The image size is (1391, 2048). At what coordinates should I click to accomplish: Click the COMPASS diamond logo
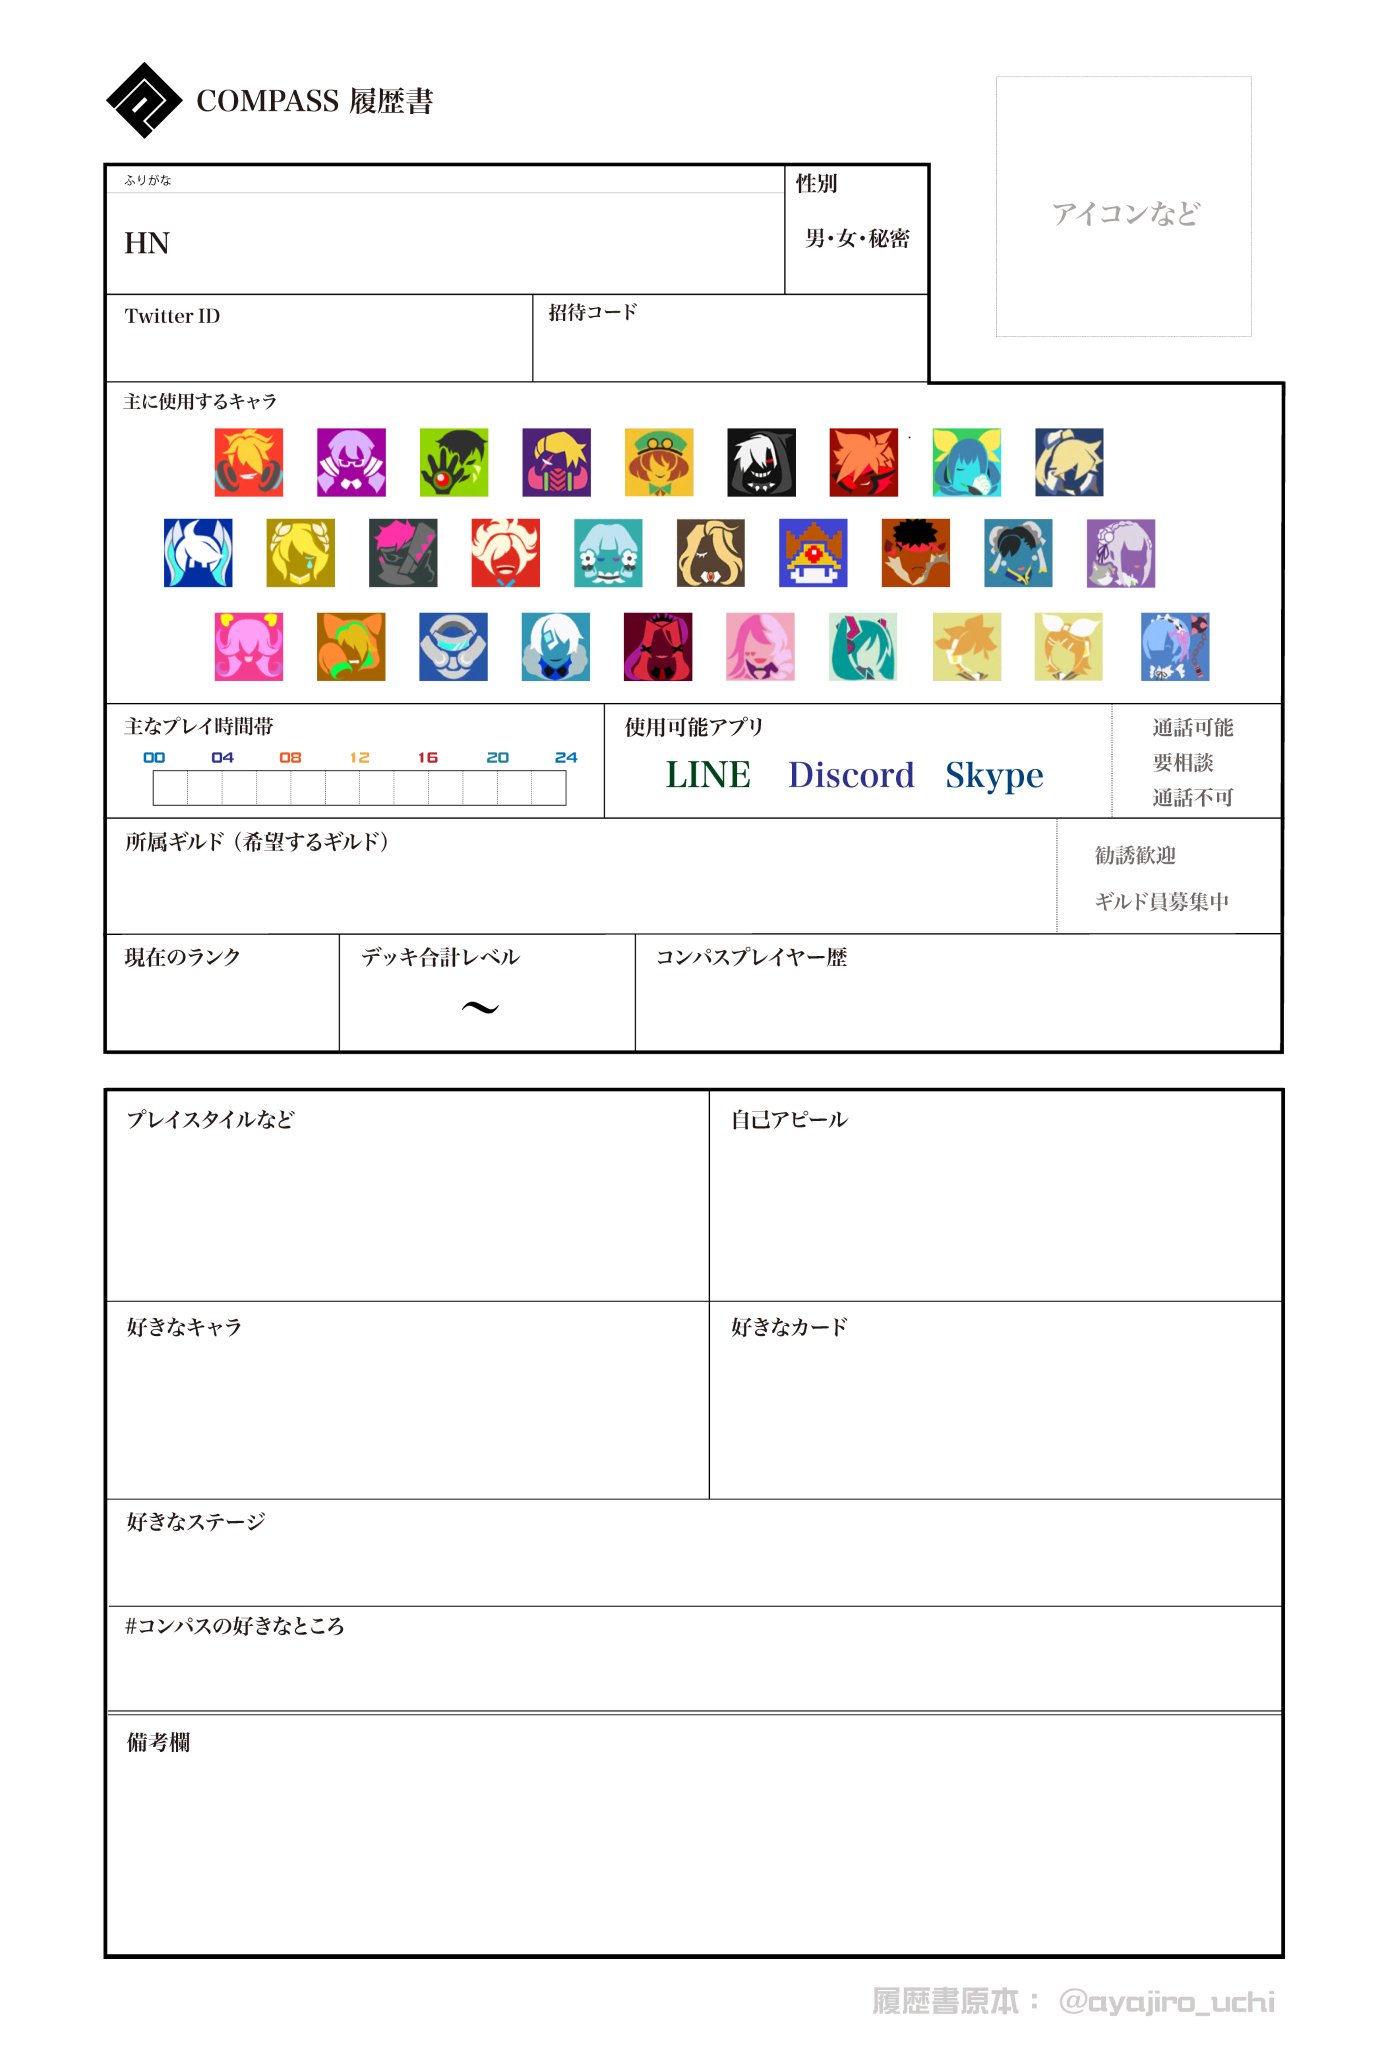coord(144,100)
